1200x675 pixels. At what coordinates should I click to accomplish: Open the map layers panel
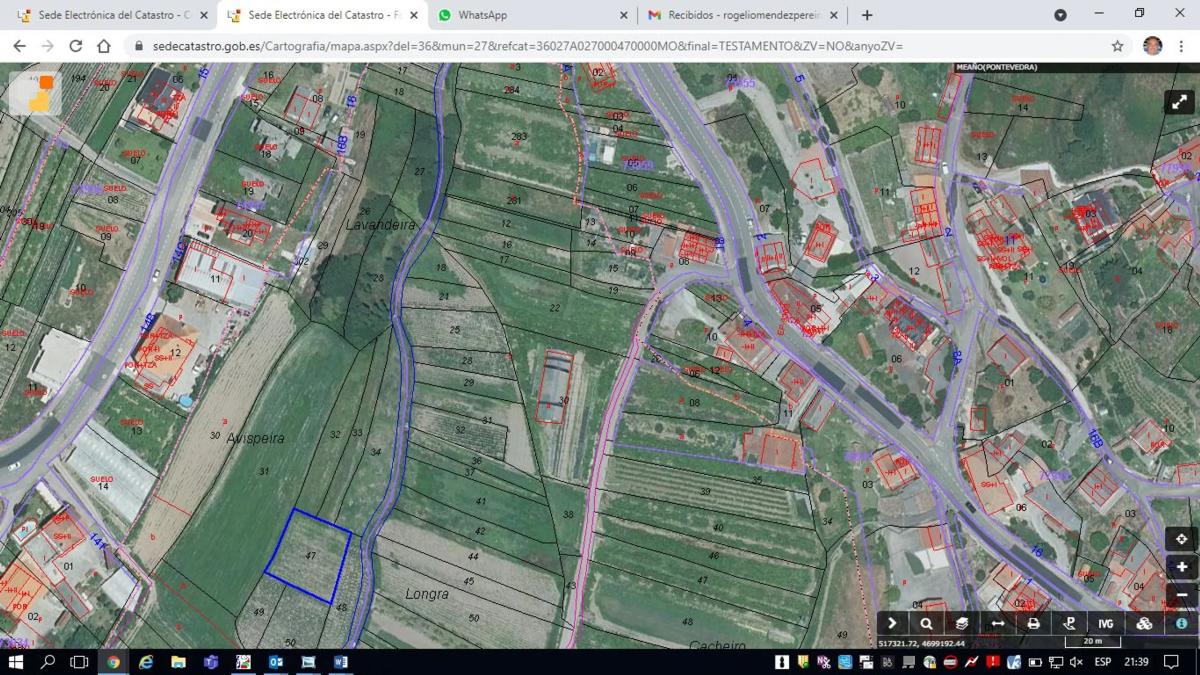pos(962,623)
